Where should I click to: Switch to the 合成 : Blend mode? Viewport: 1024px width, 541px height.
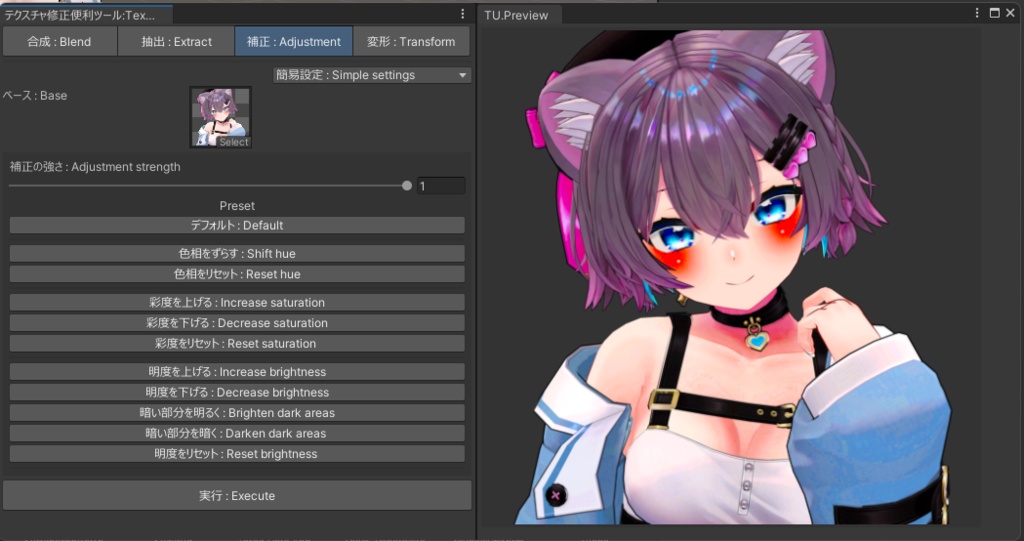tap(59, 42)
